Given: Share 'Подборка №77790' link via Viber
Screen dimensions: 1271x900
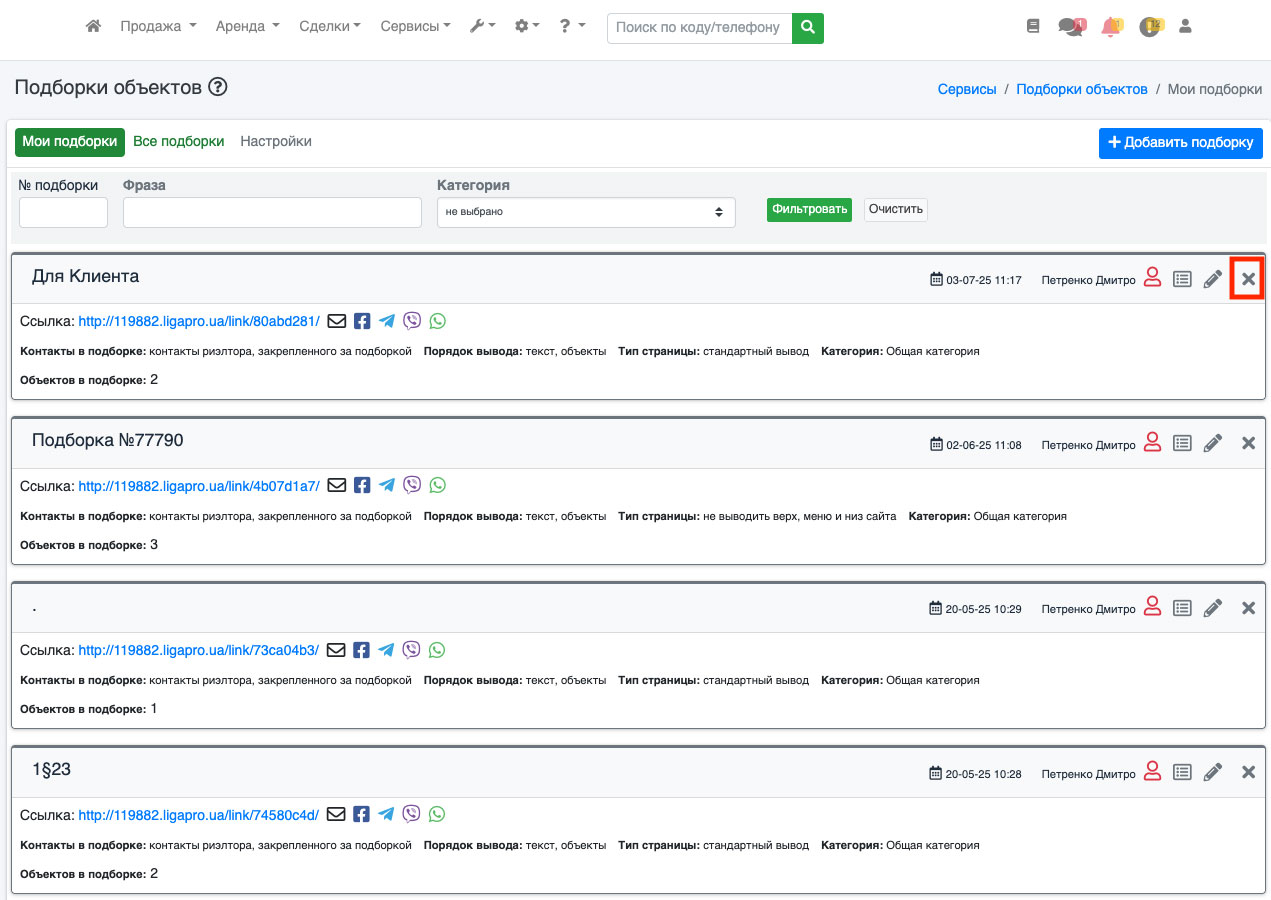Looking at the screenshot, I should [x=412, y=485].
